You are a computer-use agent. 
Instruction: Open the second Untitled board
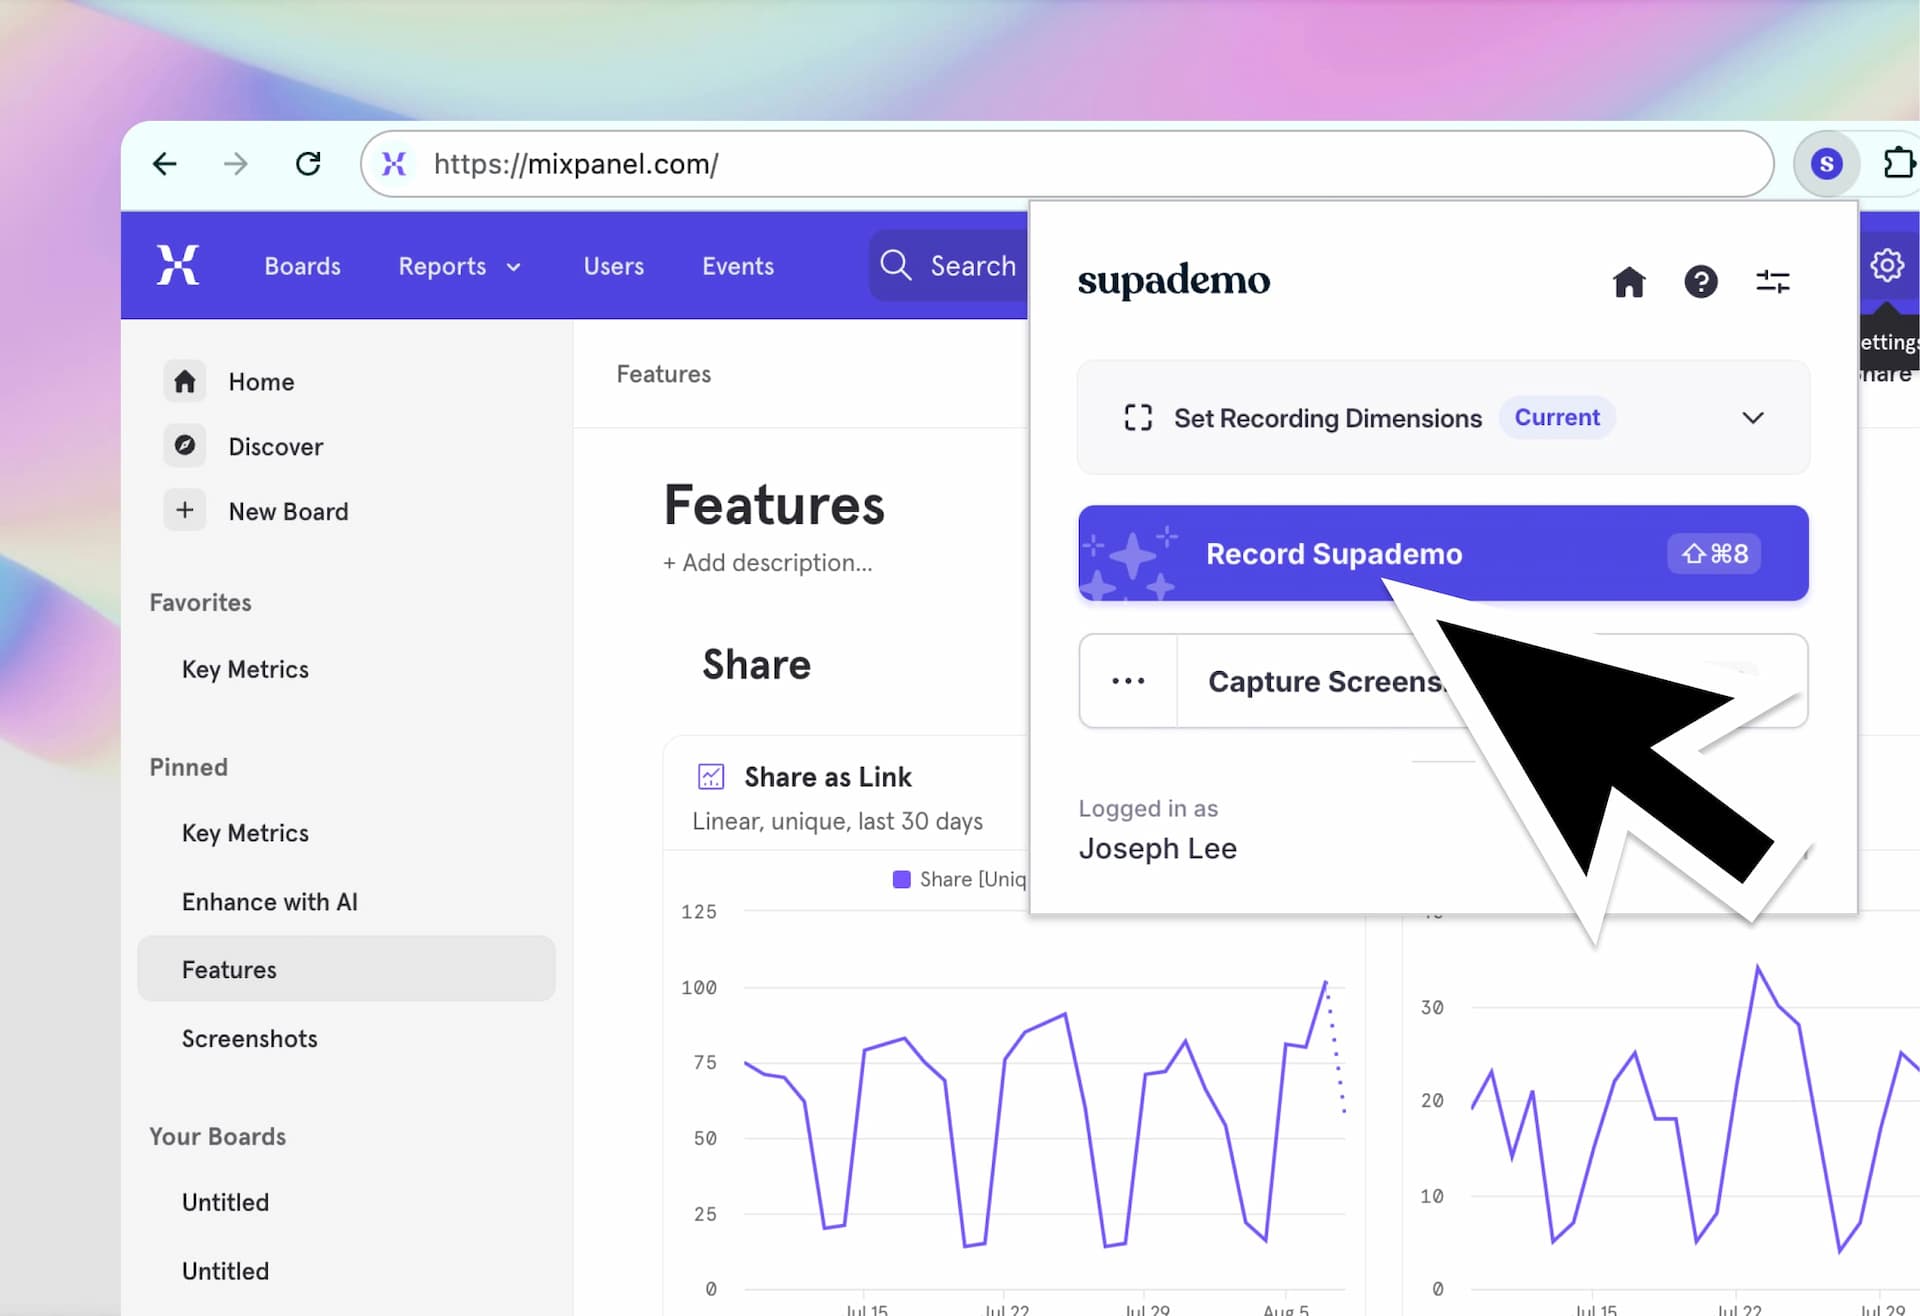coord(225,1271)
